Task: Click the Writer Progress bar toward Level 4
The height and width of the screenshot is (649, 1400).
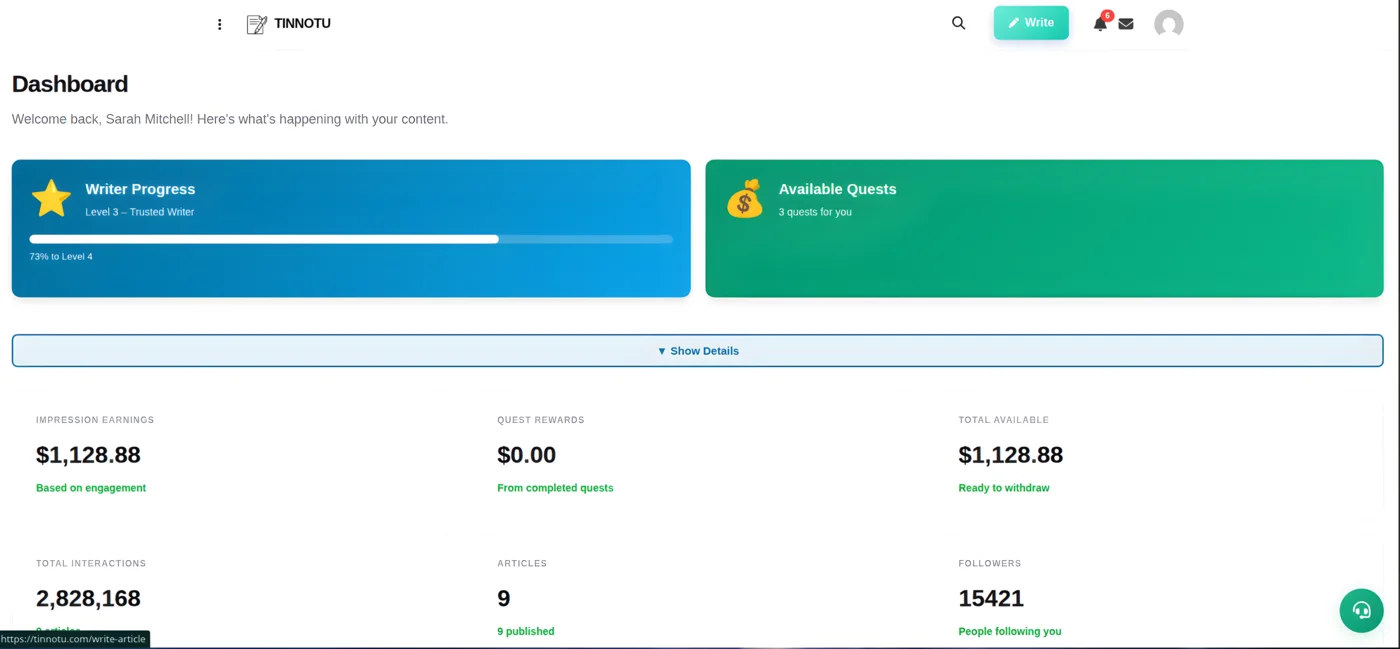Action: tap(351, 239)
